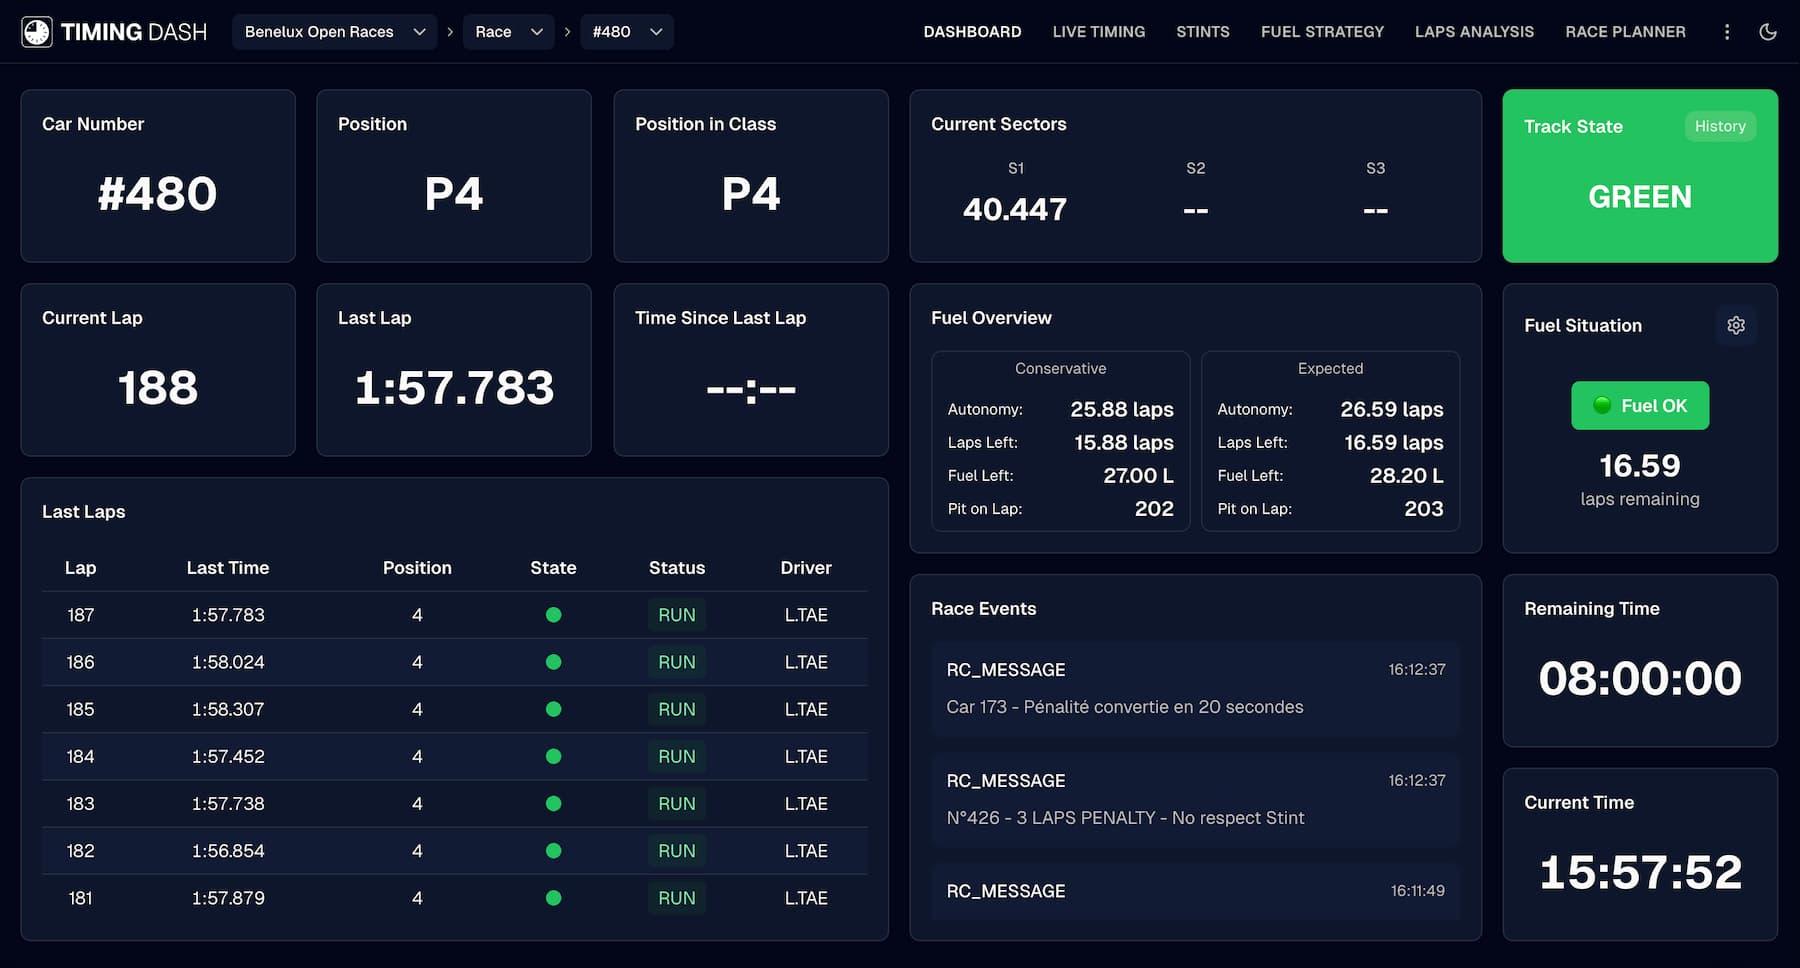Toggle dark mode with the moon icon
Image resolution: width=1800 pixels, height=968 pixels.
1768,31
